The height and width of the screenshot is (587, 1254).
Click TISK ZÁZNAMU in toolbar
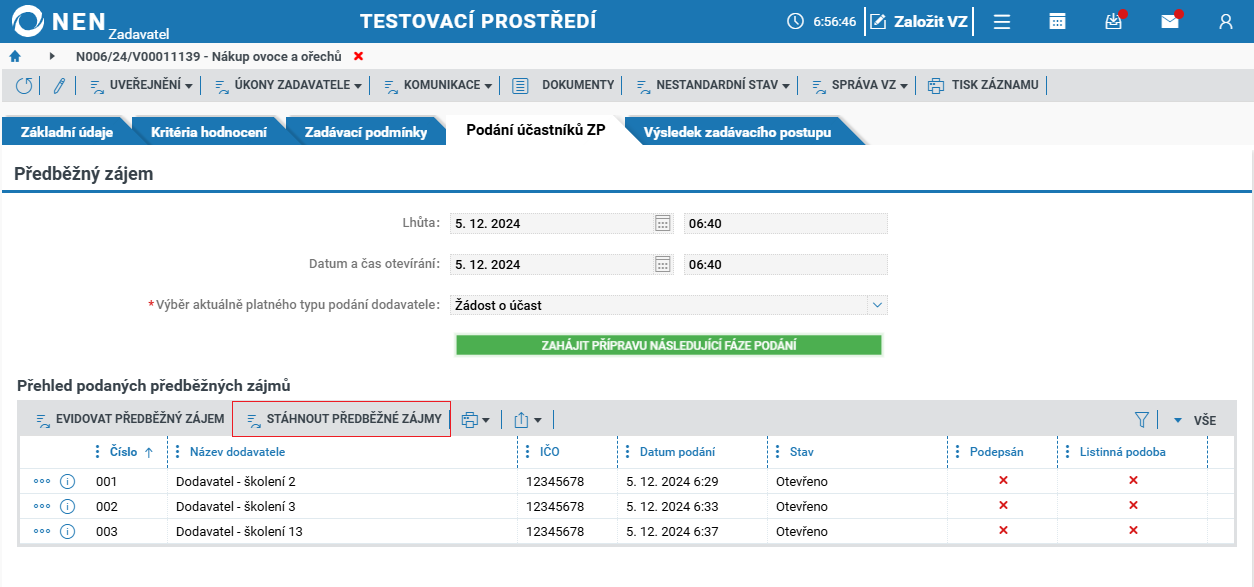pos(984,86)
